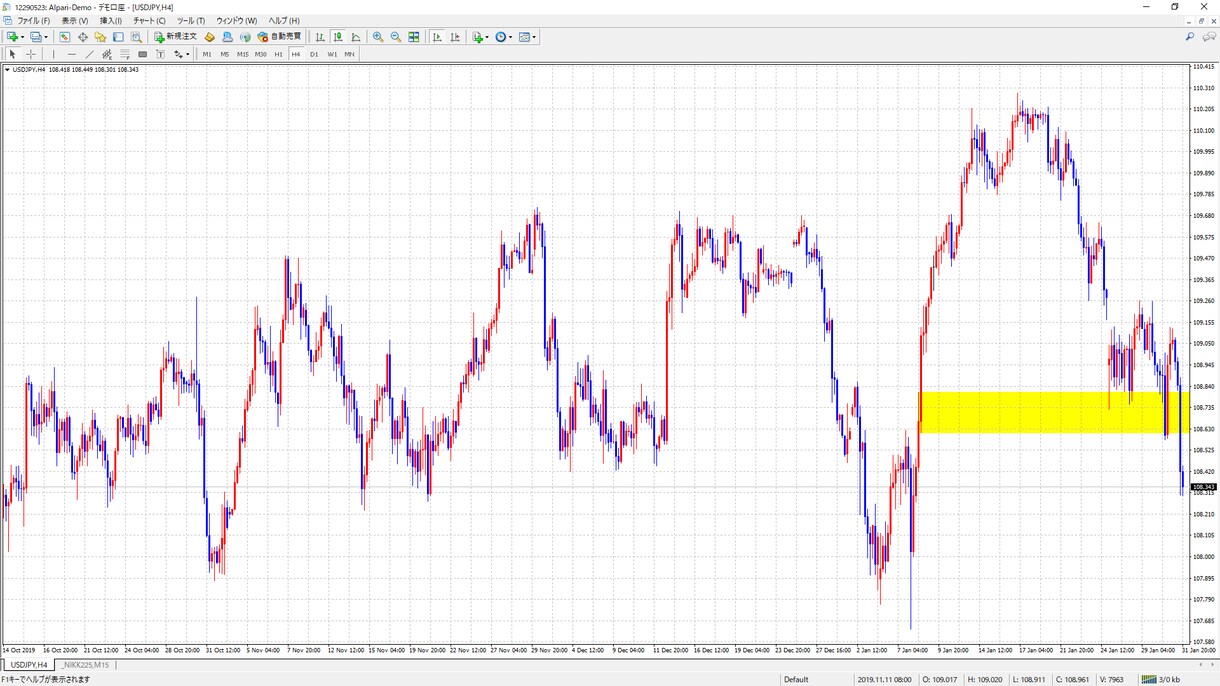Screen dimensions: 1220x686
Task: Show the Market Watch panel
Action: 64,37
